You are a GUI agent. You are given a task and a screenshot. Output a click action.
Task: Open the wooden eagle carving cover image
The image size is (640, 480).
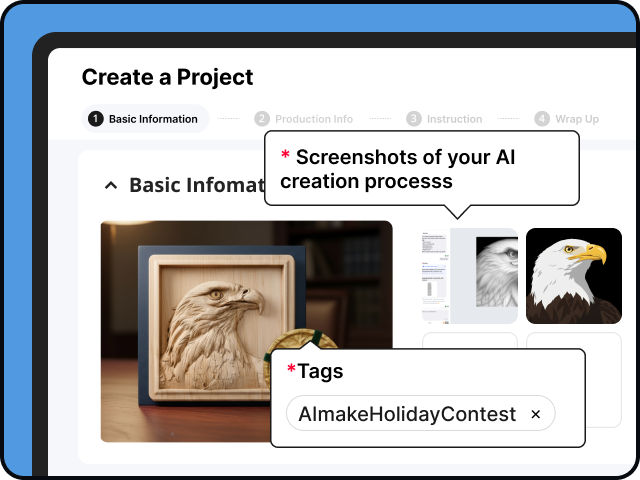click(190, 300)
